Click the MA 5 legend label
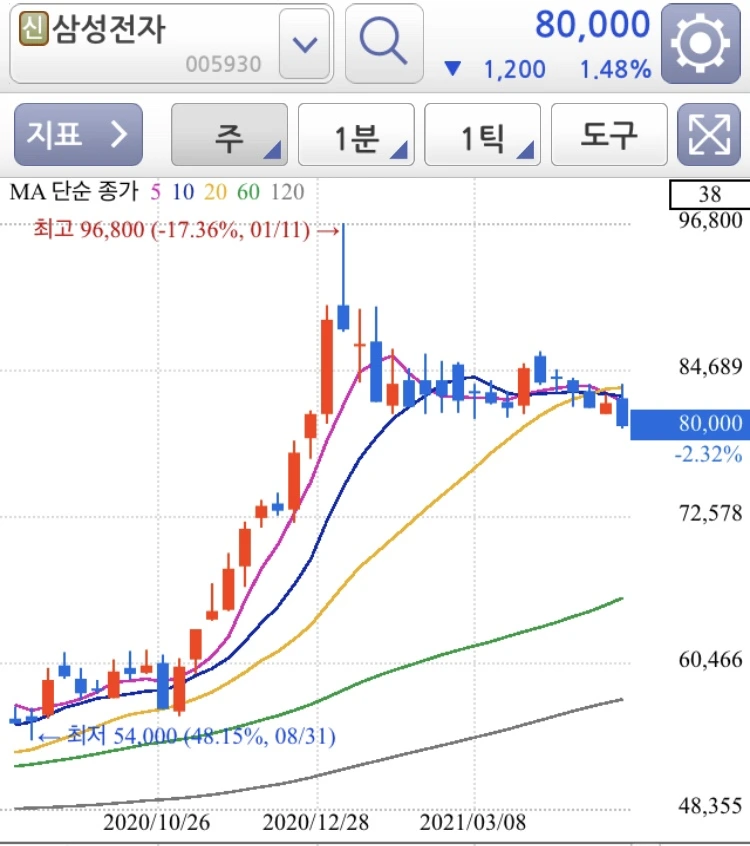Screen dimensions: 750x846 (155, 192)
